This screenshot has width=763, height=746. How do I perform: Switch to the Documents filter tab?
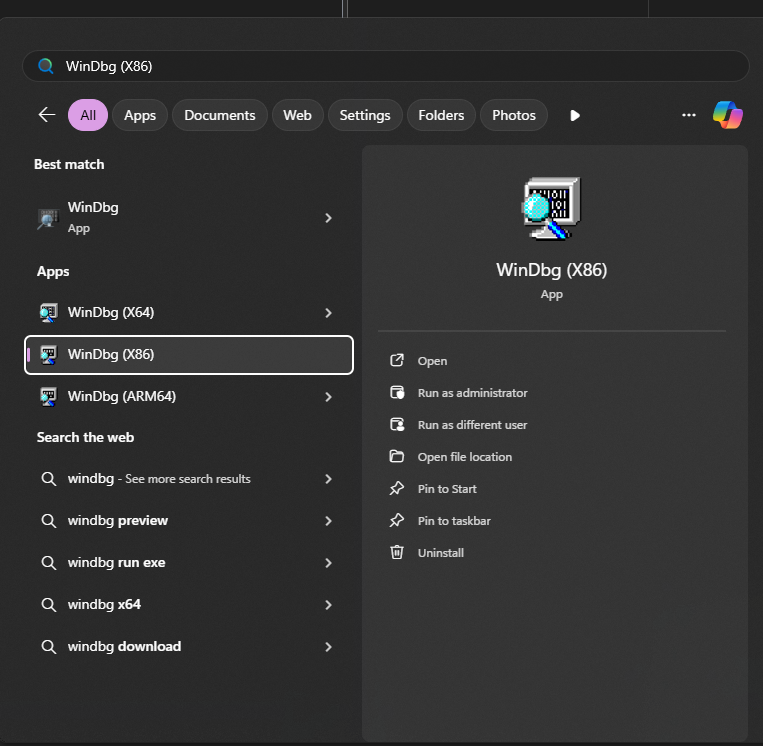(219, 115)
